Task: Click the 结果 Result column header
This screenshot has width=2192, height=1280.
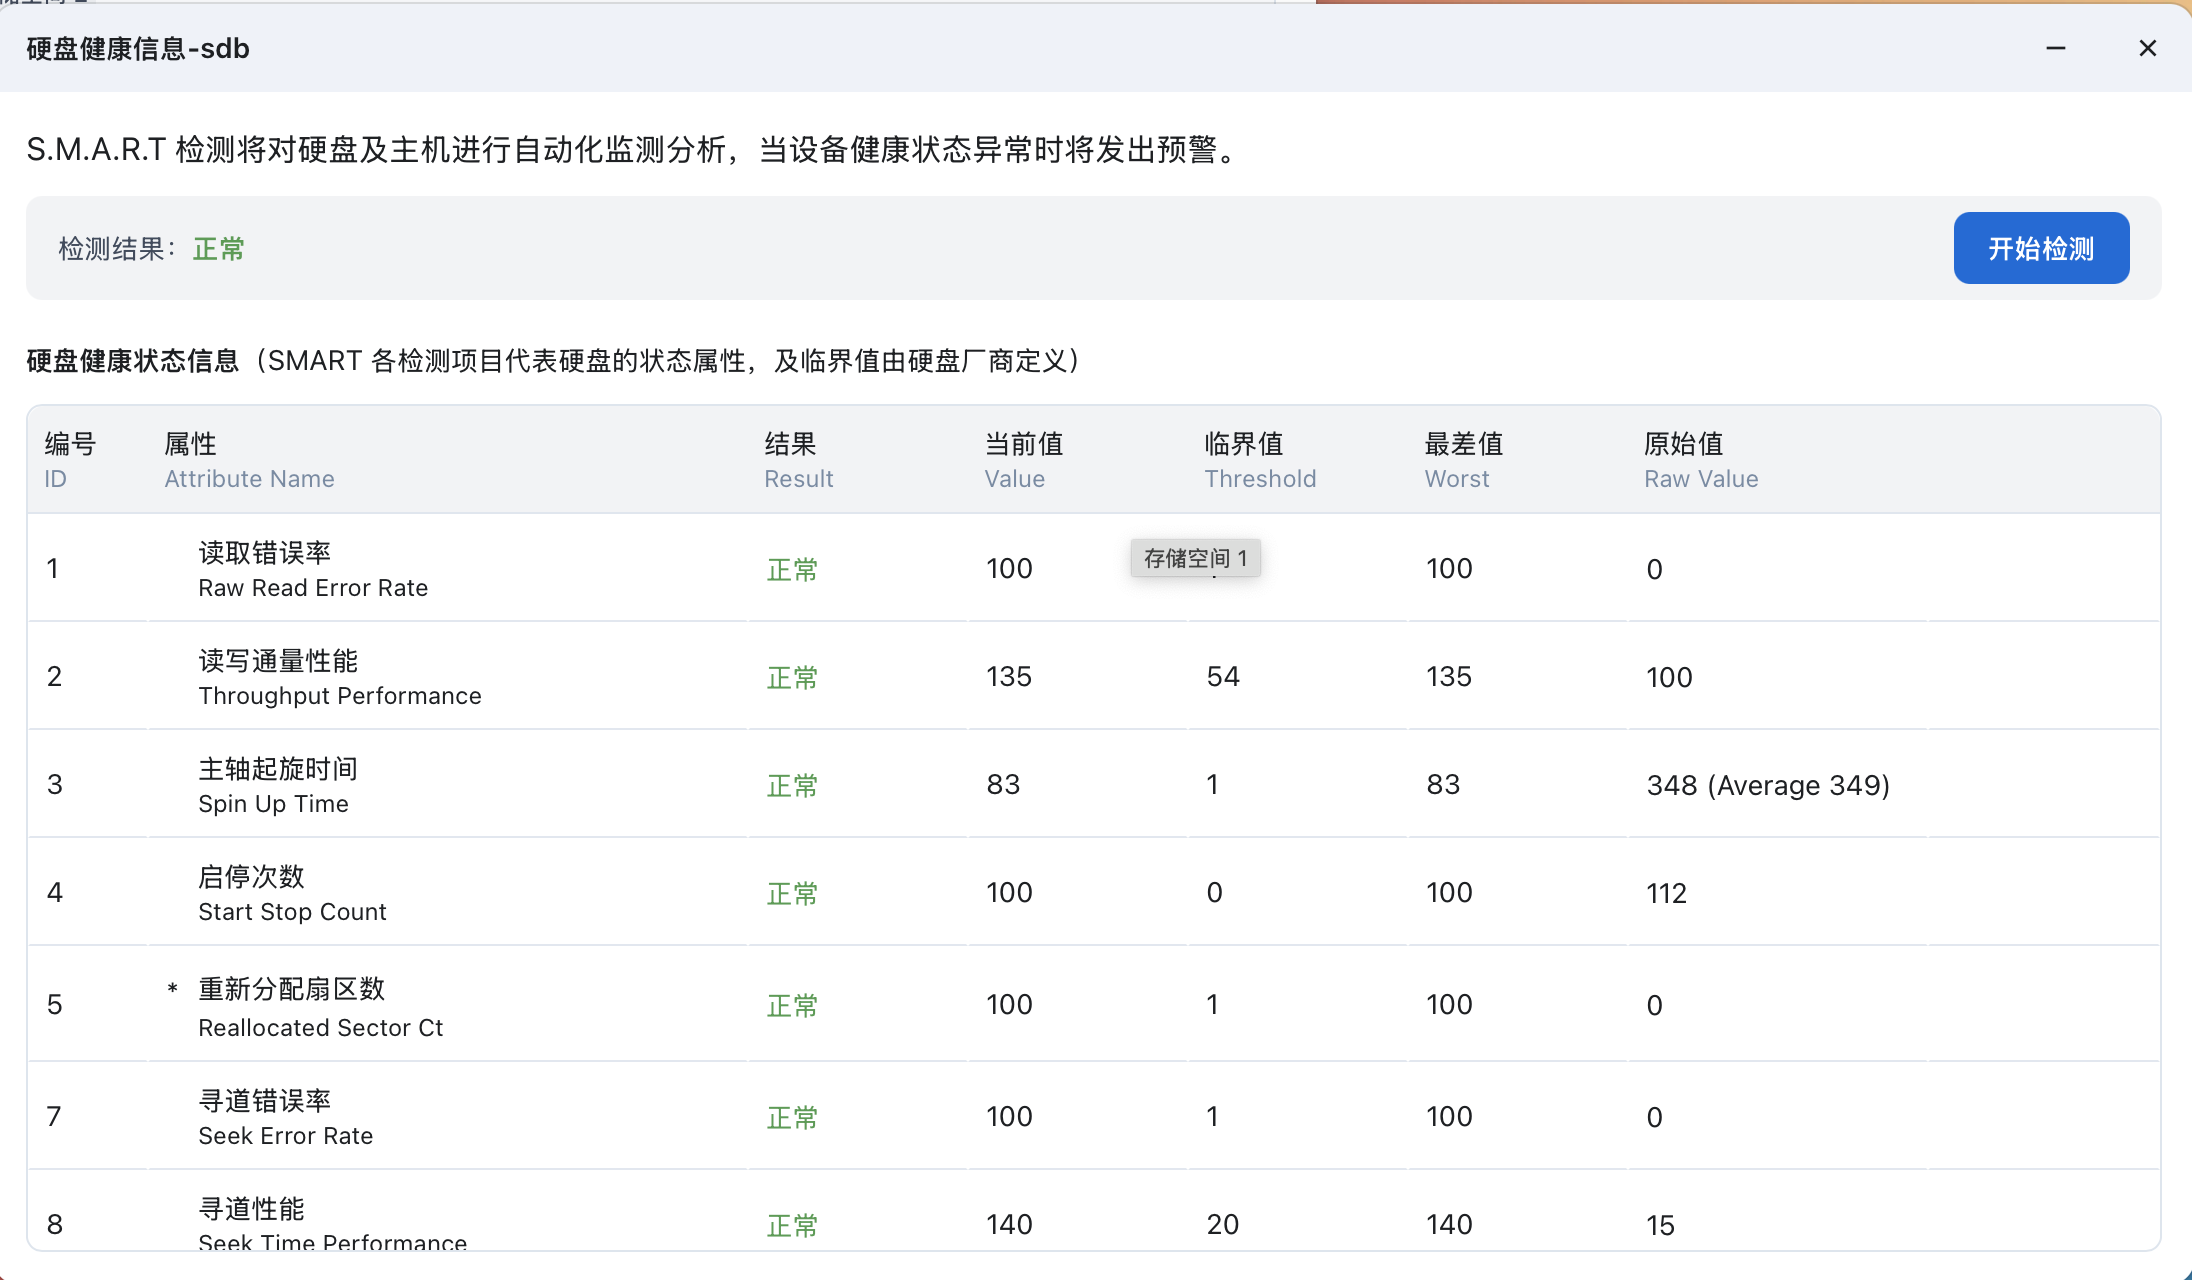Action: point(798,460)
